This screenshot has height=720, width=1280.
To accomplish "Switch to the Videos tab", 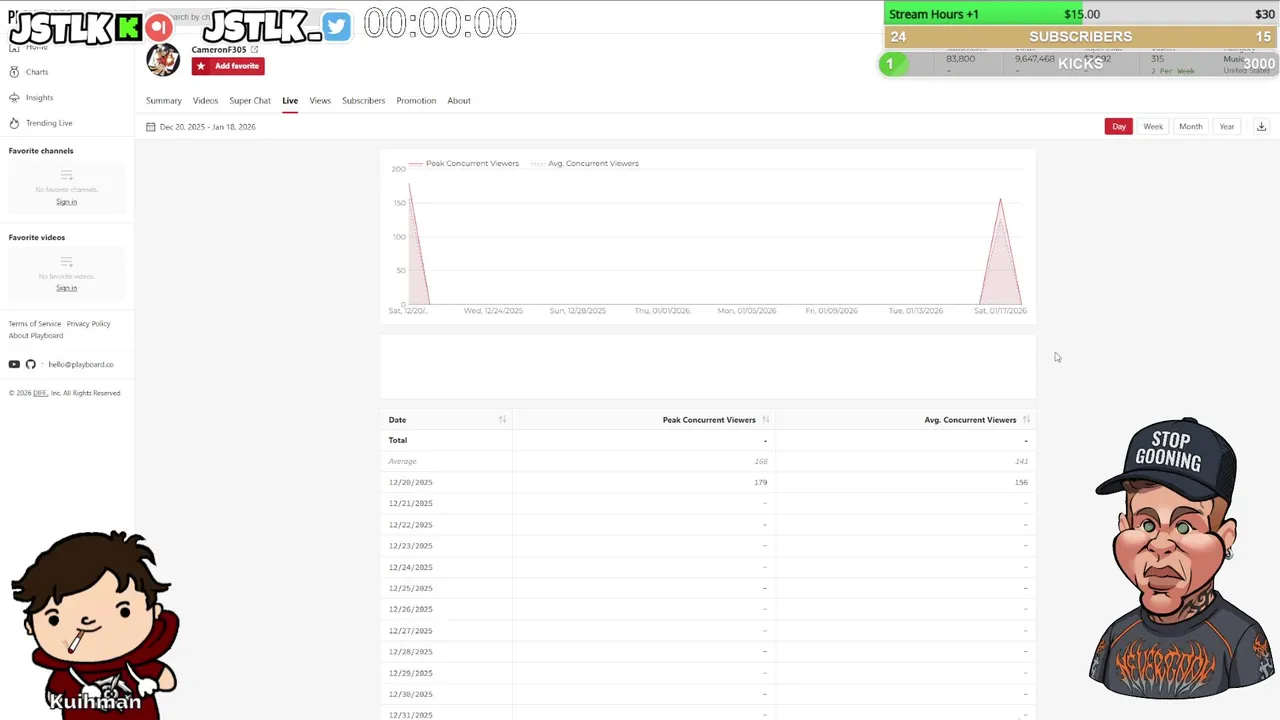I will click(x=205, y=101).
